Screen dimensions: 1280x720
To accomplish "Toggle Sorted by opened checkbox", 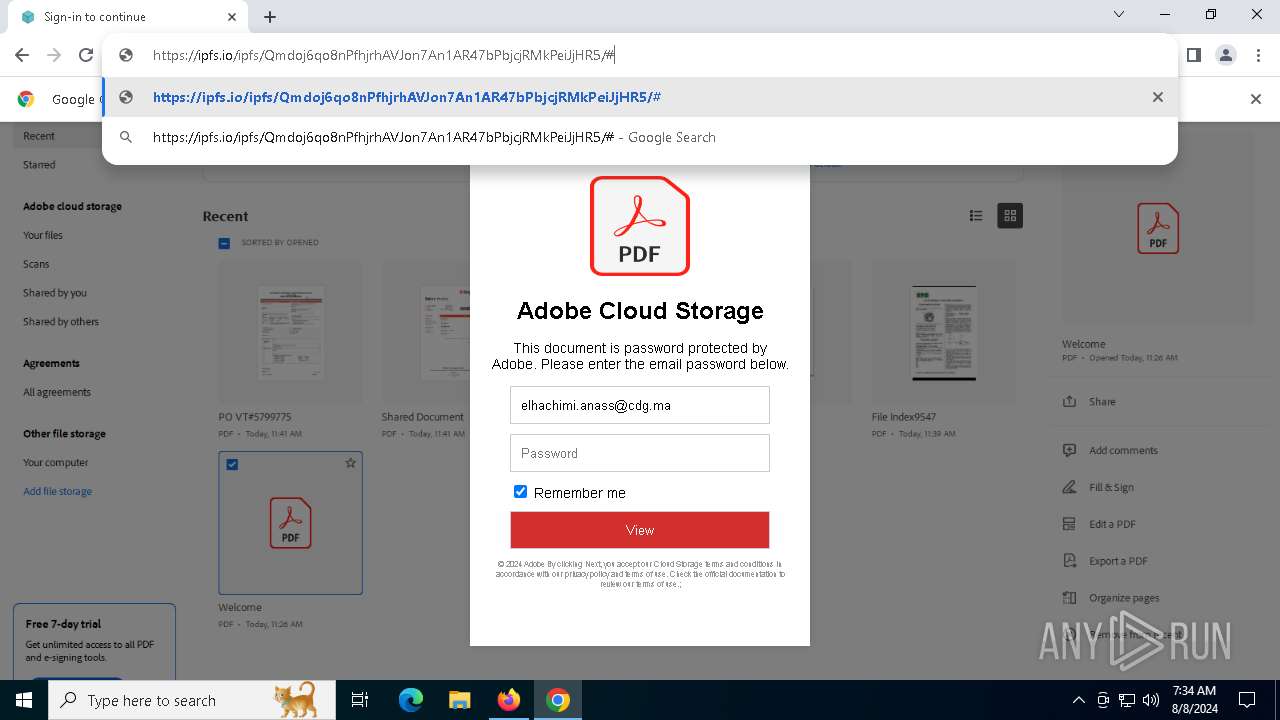I will (224, 243).
